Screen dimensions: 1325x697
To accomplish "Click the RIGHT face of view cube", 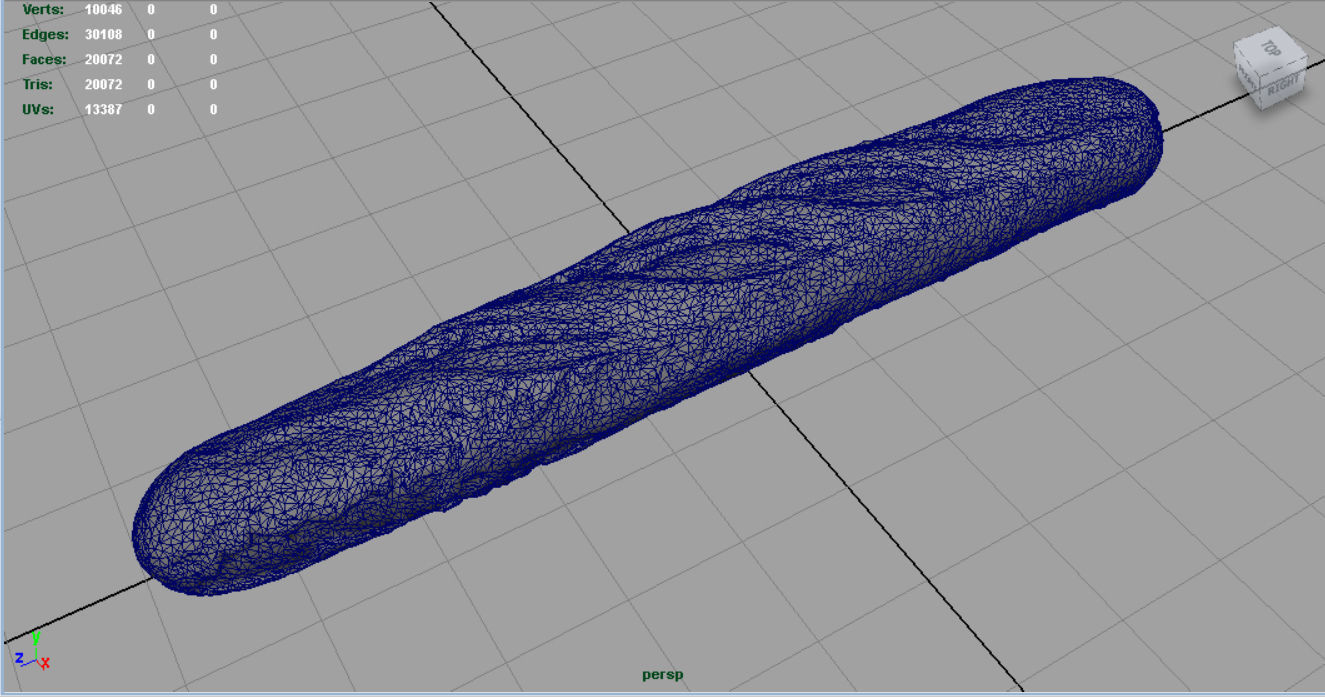I will 1283,84.
